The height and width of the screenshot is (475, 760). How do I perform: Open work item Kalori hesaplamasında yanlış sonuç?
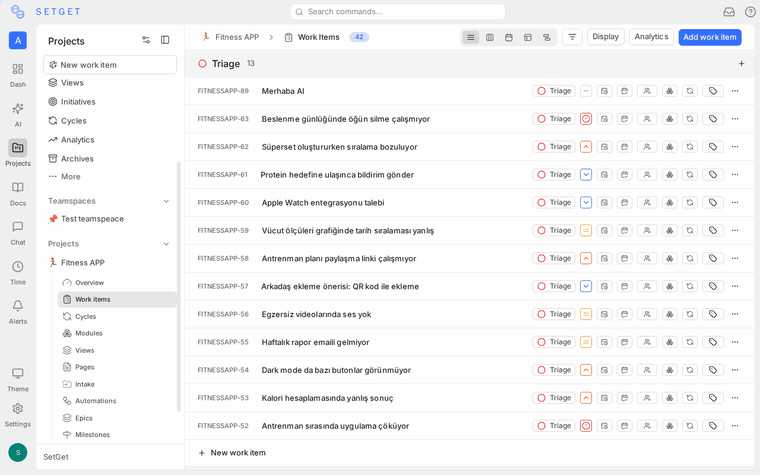click(x=327, y=398)
